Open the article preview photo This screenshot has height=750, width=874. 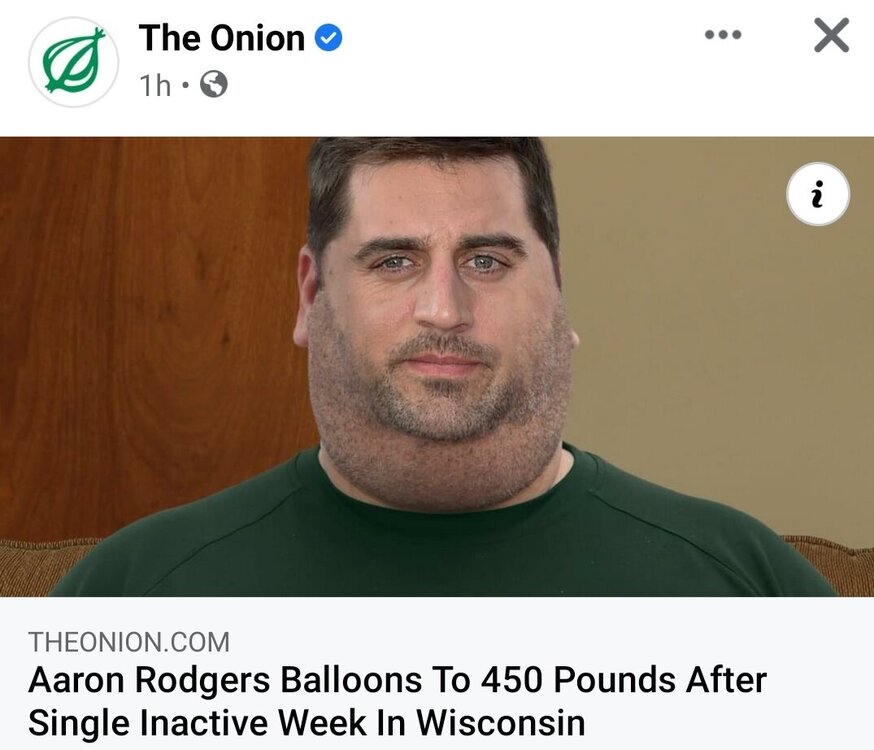tap(437, 367)
